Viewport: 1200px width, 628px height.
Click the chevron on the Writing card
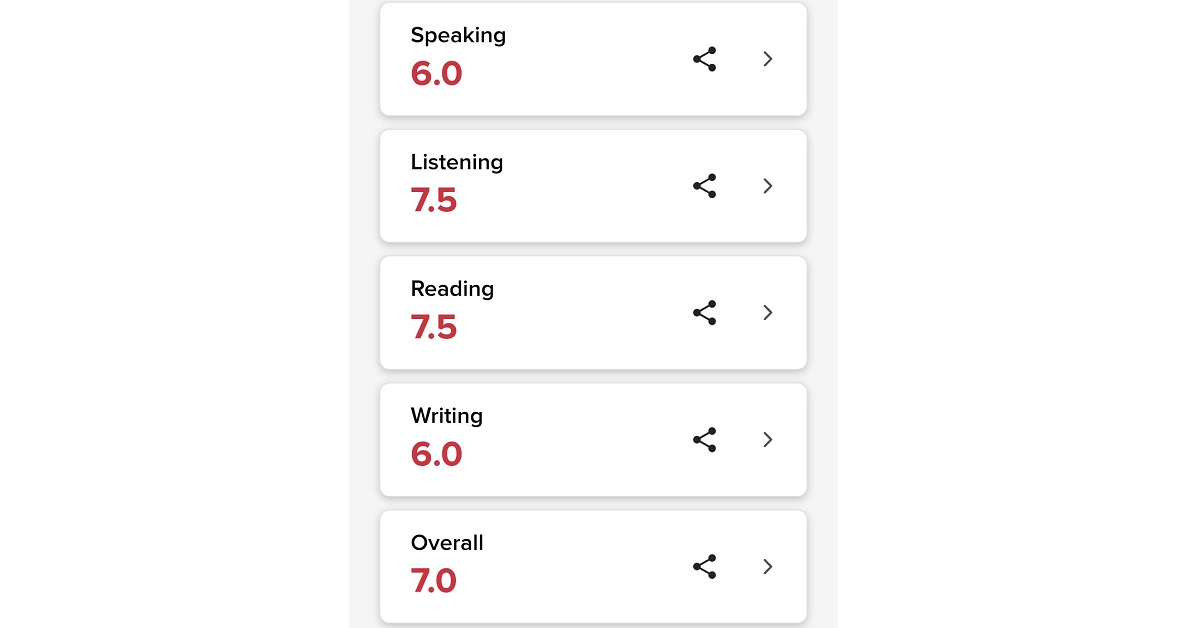pyautogui.click(x=768, y=440)
